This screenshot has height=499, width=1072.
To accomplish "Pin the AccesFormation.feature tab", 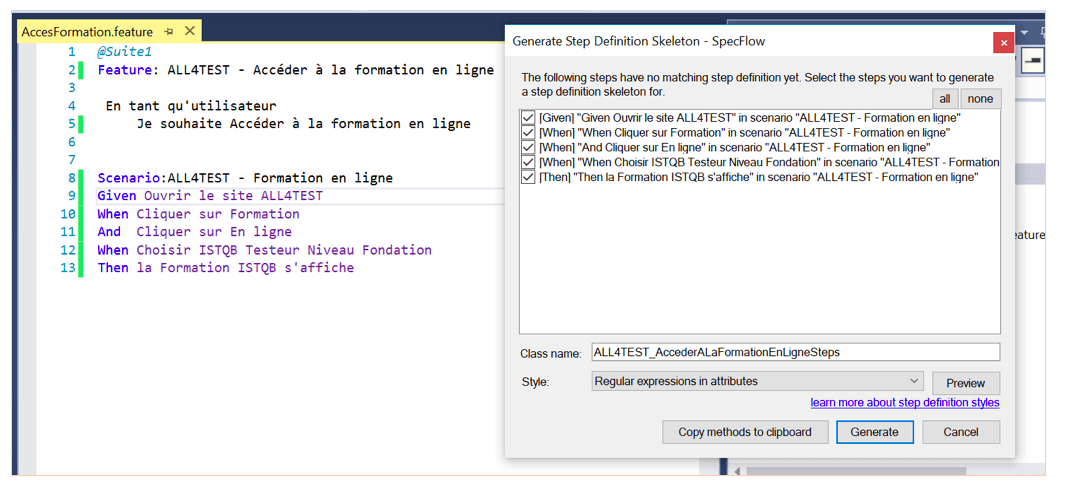I will coord(169,31).
